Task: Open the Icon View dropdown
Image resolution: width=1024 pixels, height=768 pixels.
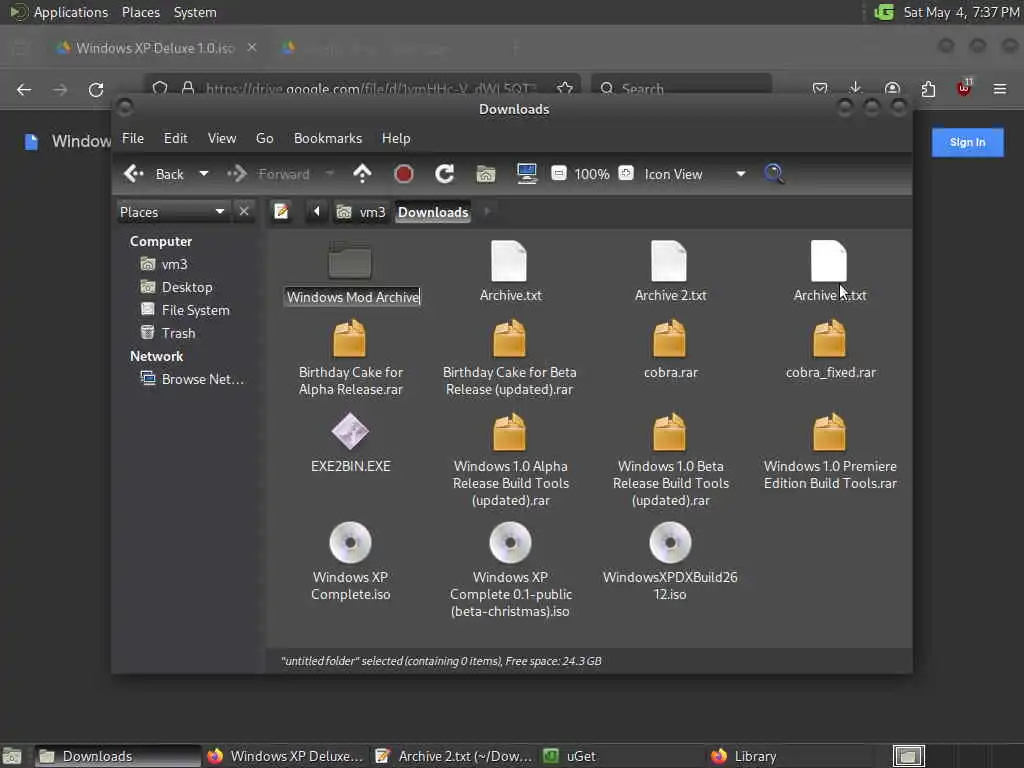Action: tap(696, 174)
